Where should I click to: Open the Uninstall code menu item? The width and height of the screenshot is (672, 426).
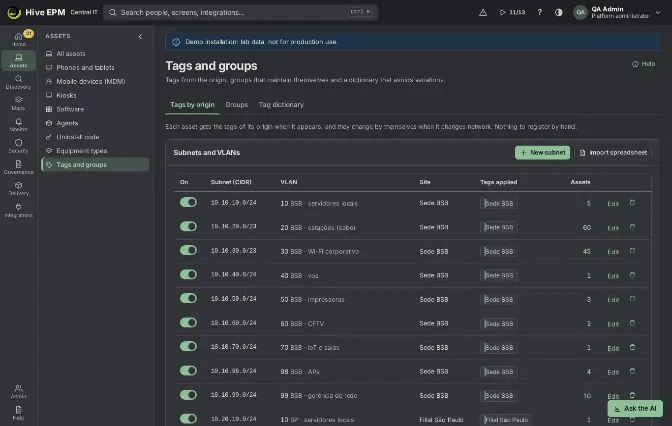95,137
